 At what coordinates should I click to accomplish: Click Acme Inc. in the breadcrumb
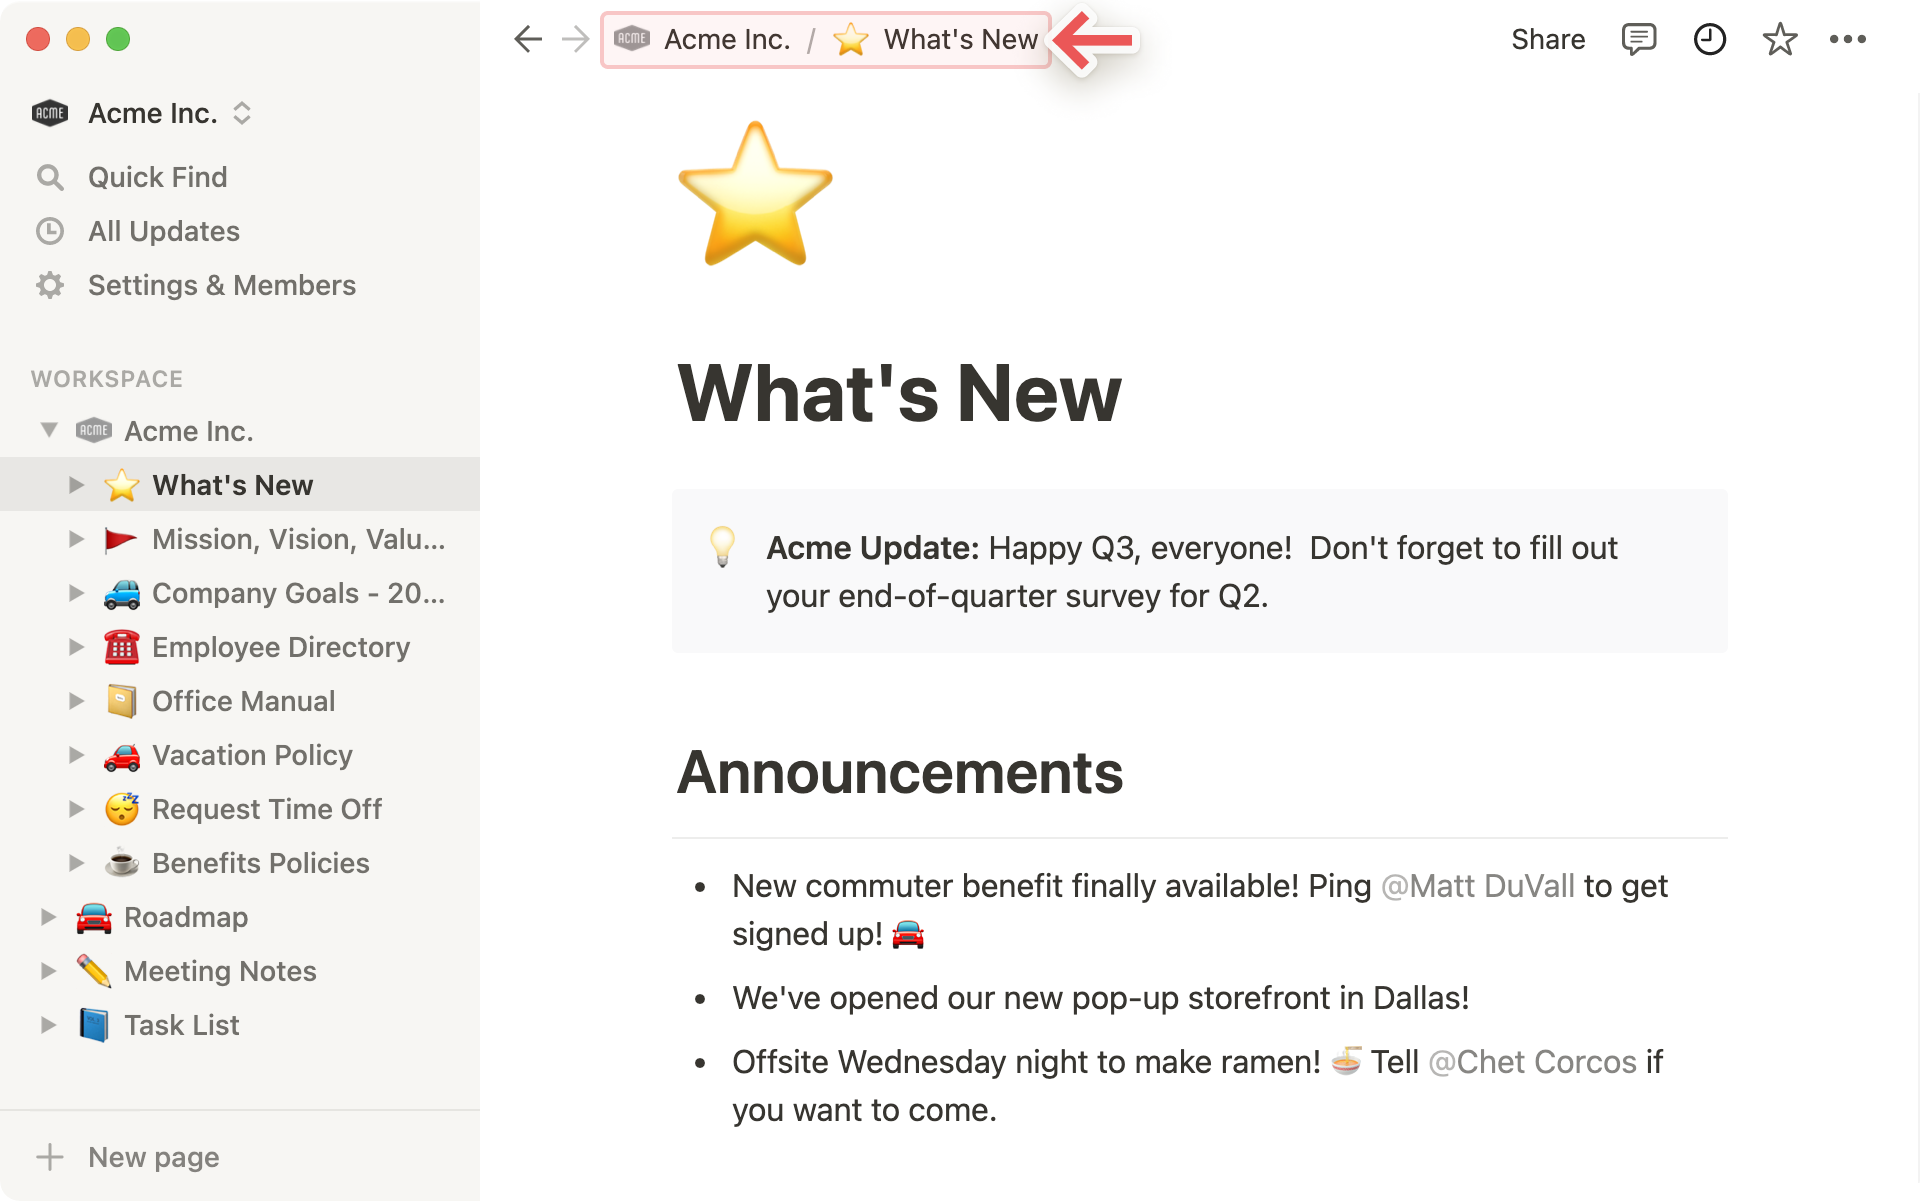[726, 40]
